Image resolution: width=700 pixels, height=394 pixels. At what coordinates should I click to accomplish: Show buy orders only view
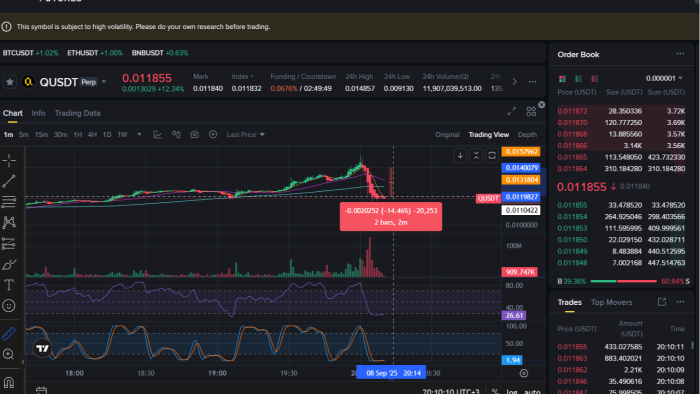(x=579, y=79)
